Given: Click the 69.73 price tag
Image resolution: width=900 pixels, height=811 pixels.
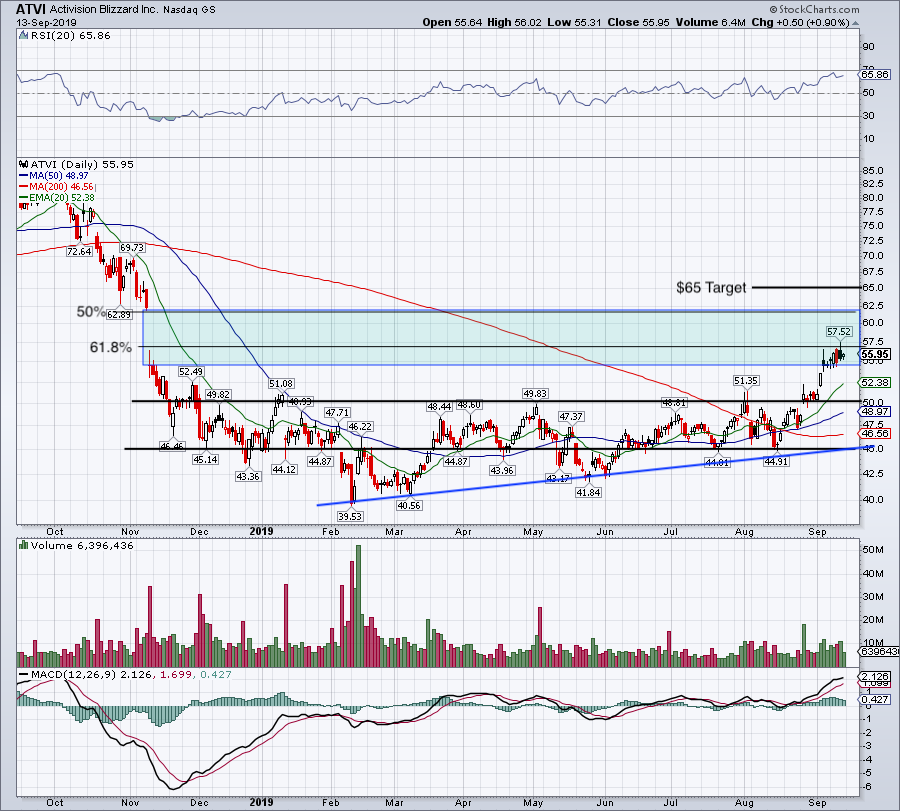Looking at the screenshot, I should [x=132, y=247].
